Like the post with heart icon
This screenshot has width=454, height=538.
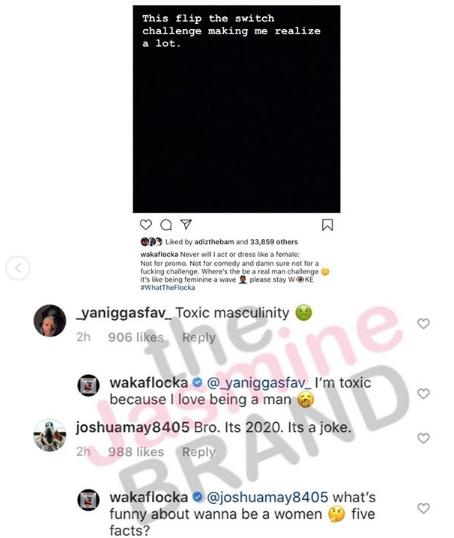146,225
